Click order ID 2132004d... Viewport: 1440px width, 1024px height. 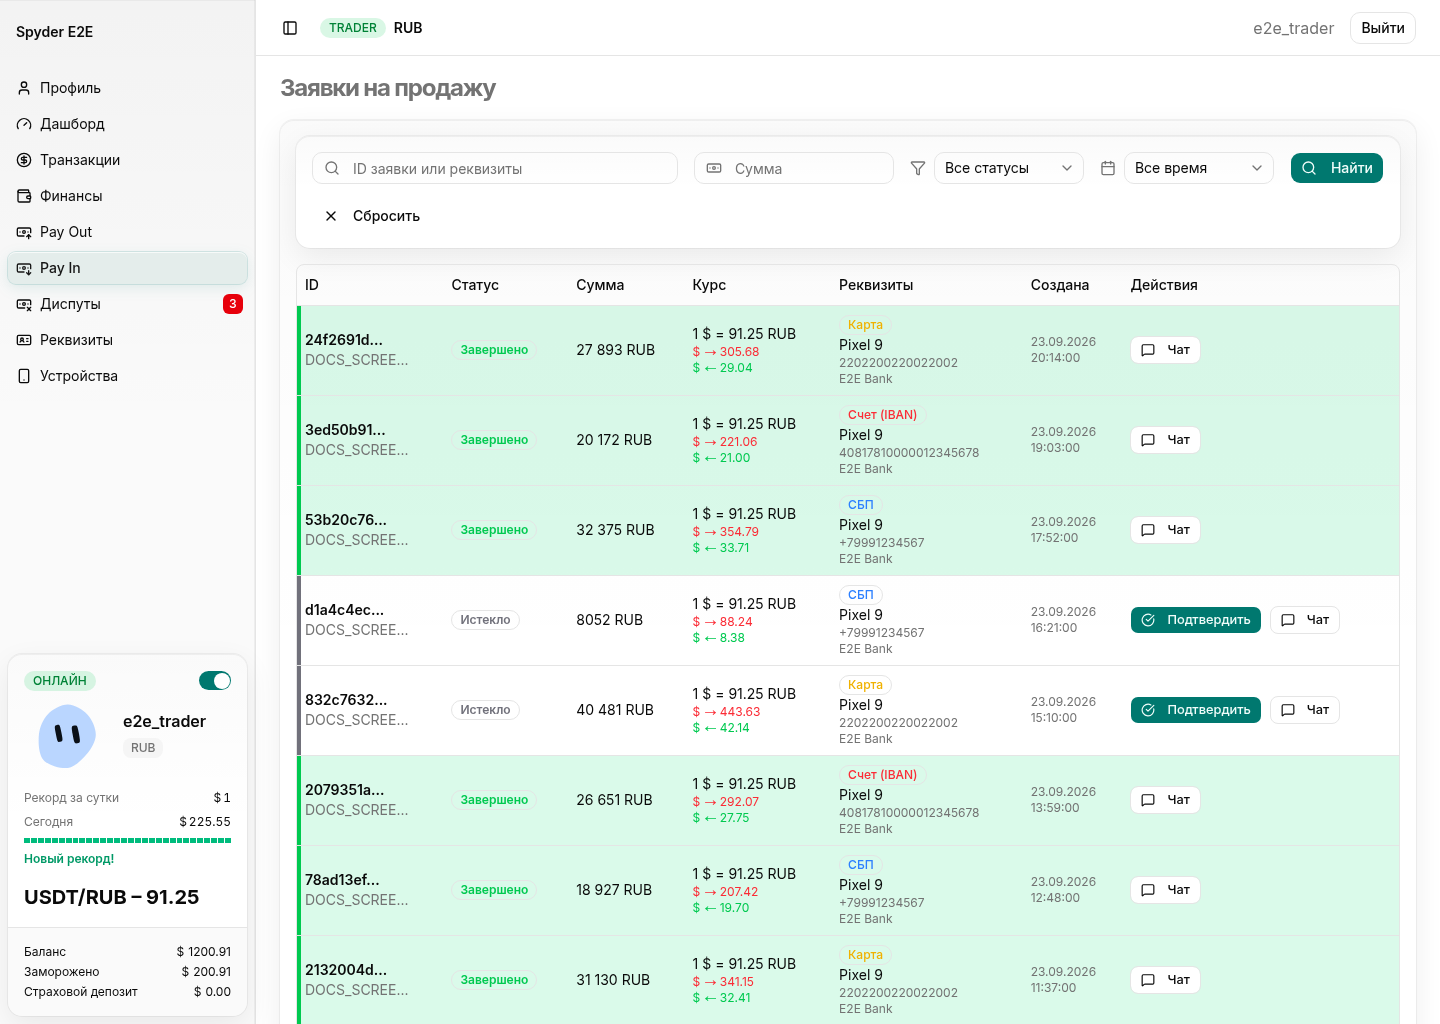pos(346,970)
